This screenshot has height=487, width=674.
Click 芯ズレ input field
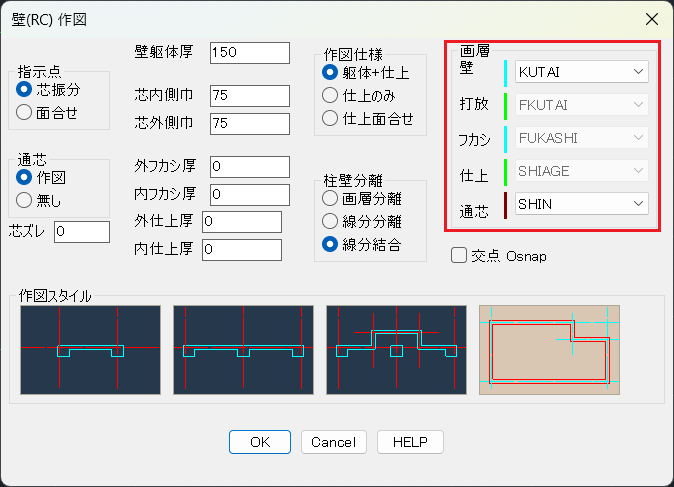coord(82,232)
